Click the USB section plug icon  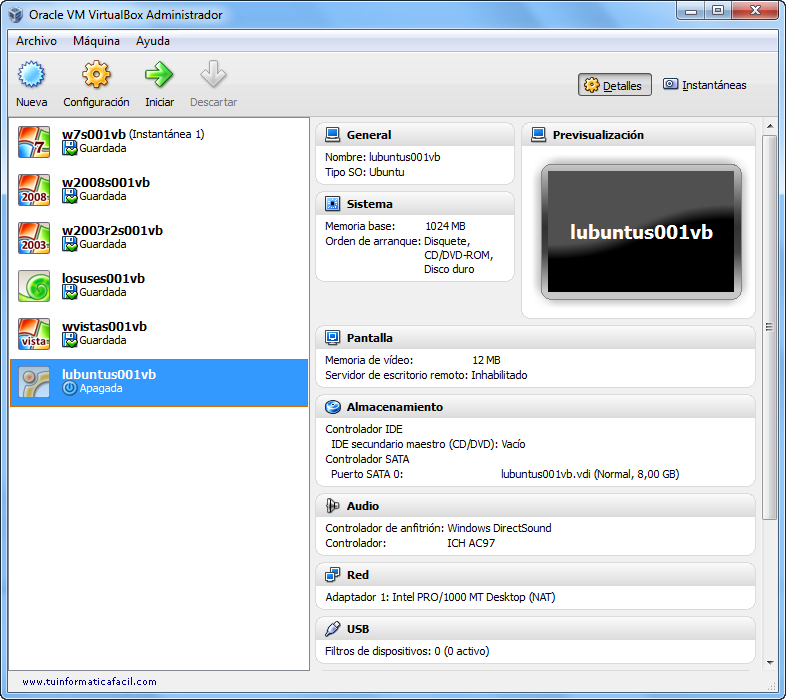coord(332,629)
